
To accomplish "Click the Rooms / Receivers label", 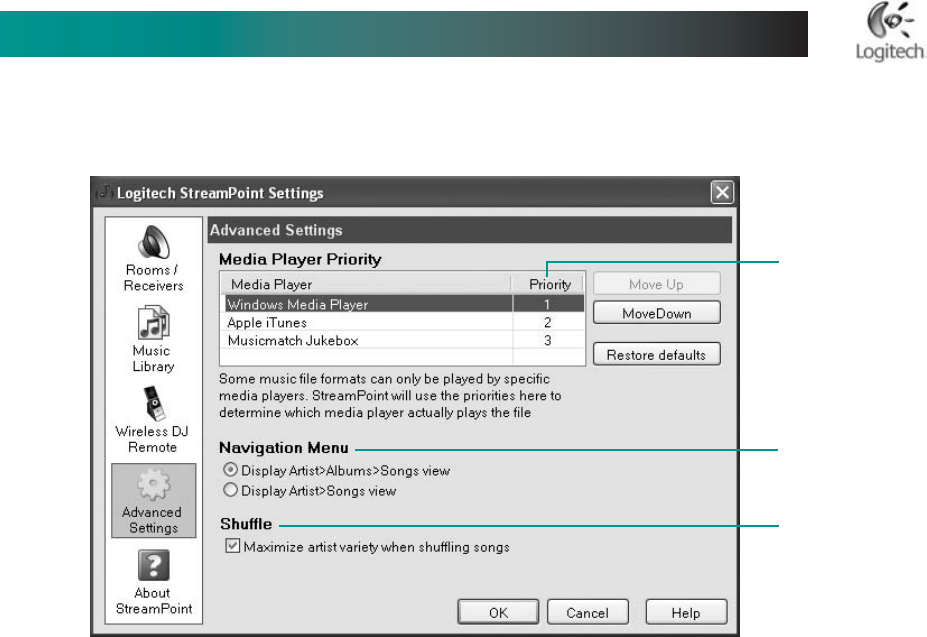I will coord(153,277).
